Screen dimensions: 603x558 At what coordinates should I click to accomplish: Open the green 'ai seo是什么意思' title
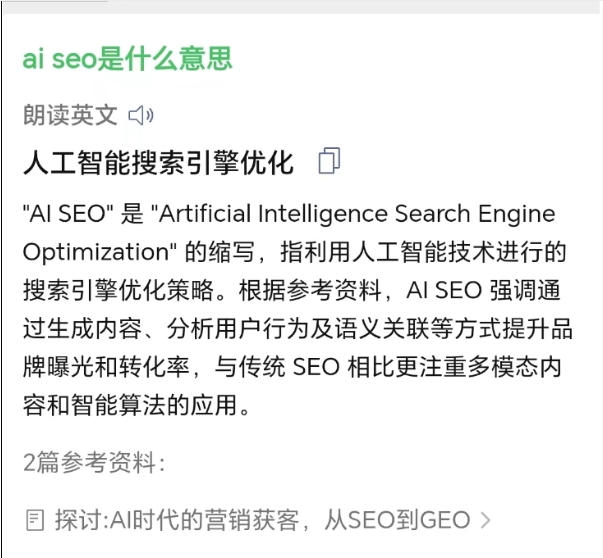(127, 59)
